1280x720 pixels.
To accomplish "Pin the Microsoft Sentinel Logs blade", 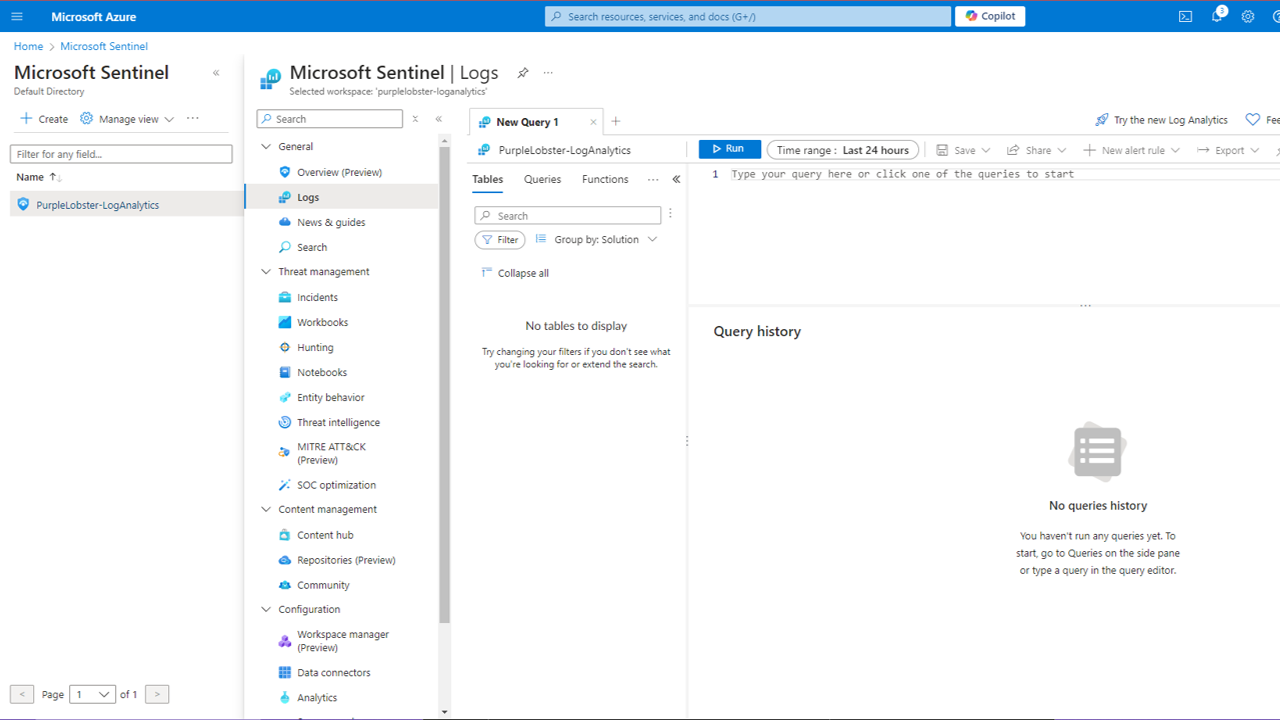I will click(522, 73).
